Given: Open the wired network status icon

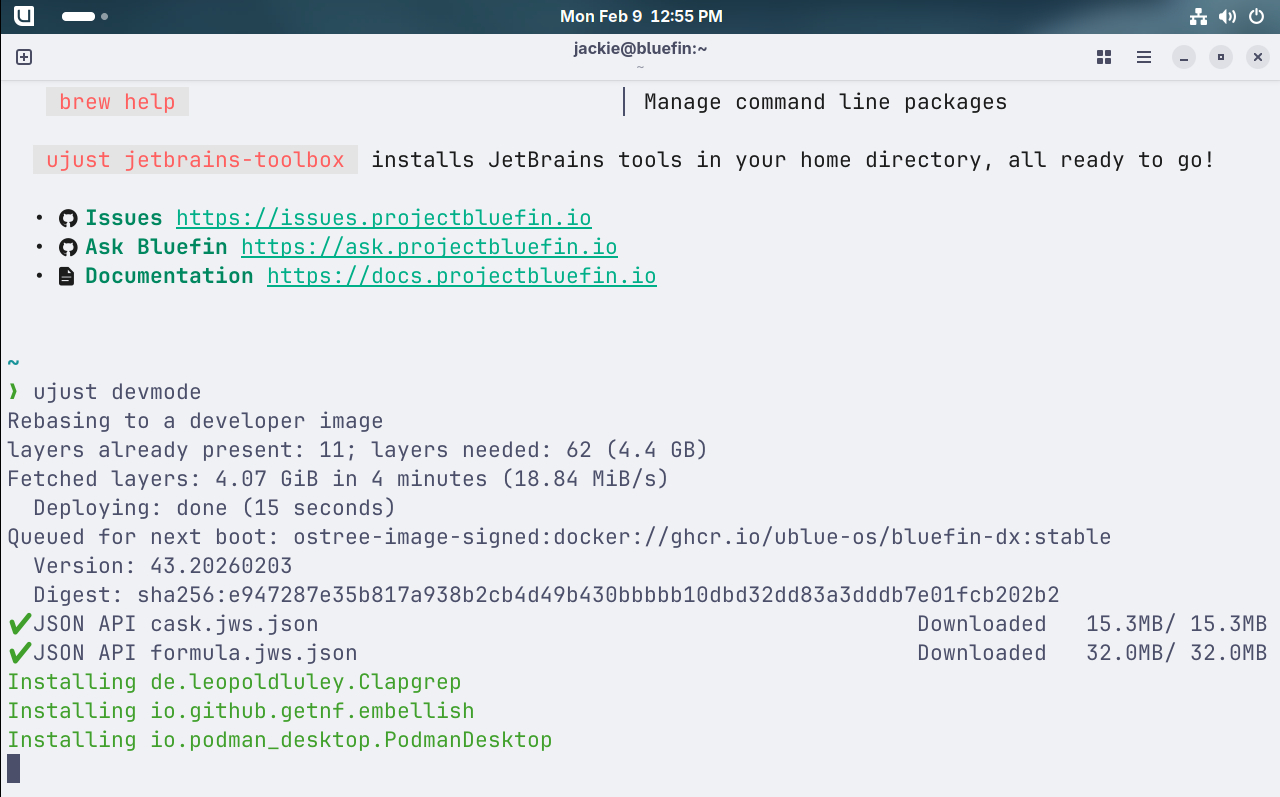Looking at the screenshot, I should pos(1198,16).
